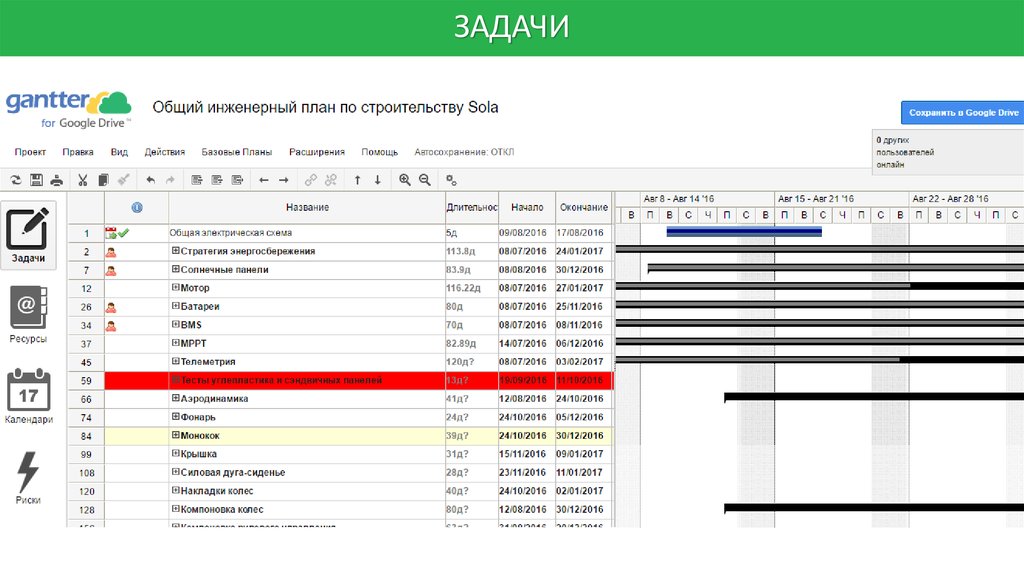
Task: Click the print icon in toolbar
Action: click(57, 180)
